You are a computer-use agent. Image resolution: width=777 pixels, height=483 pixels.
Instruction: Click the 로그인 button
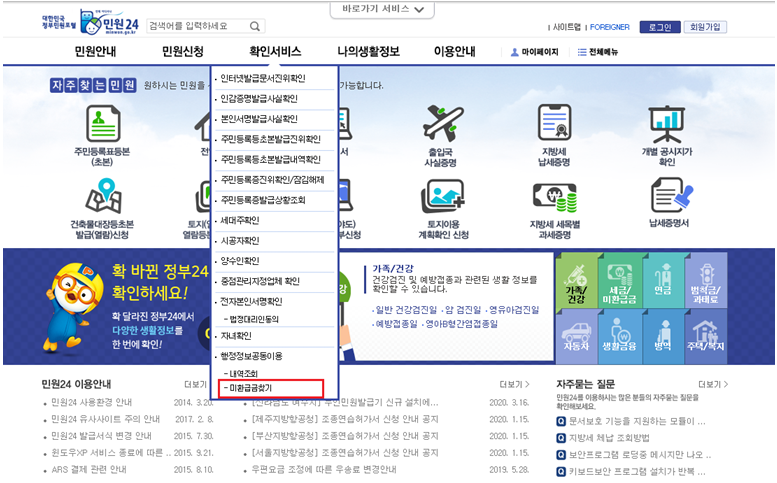coord(660,27)
